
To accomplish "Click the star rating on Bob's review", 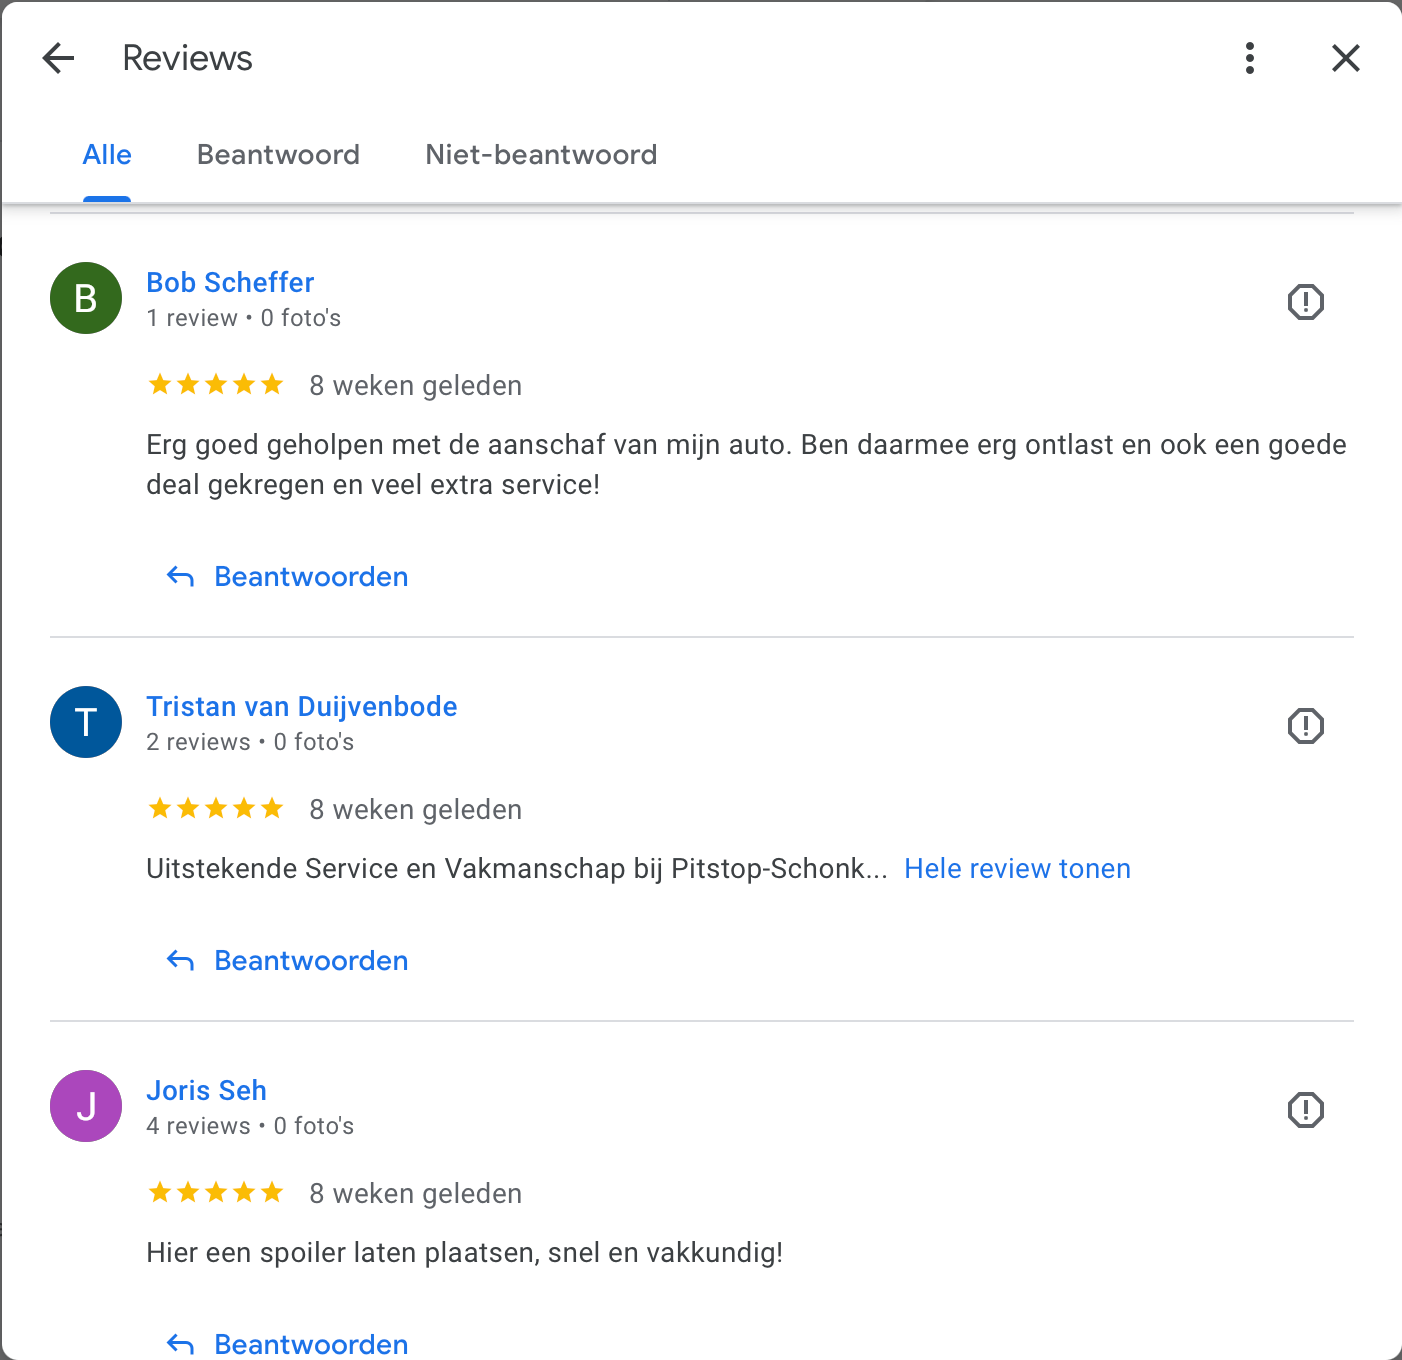I will tap(216, 385).
